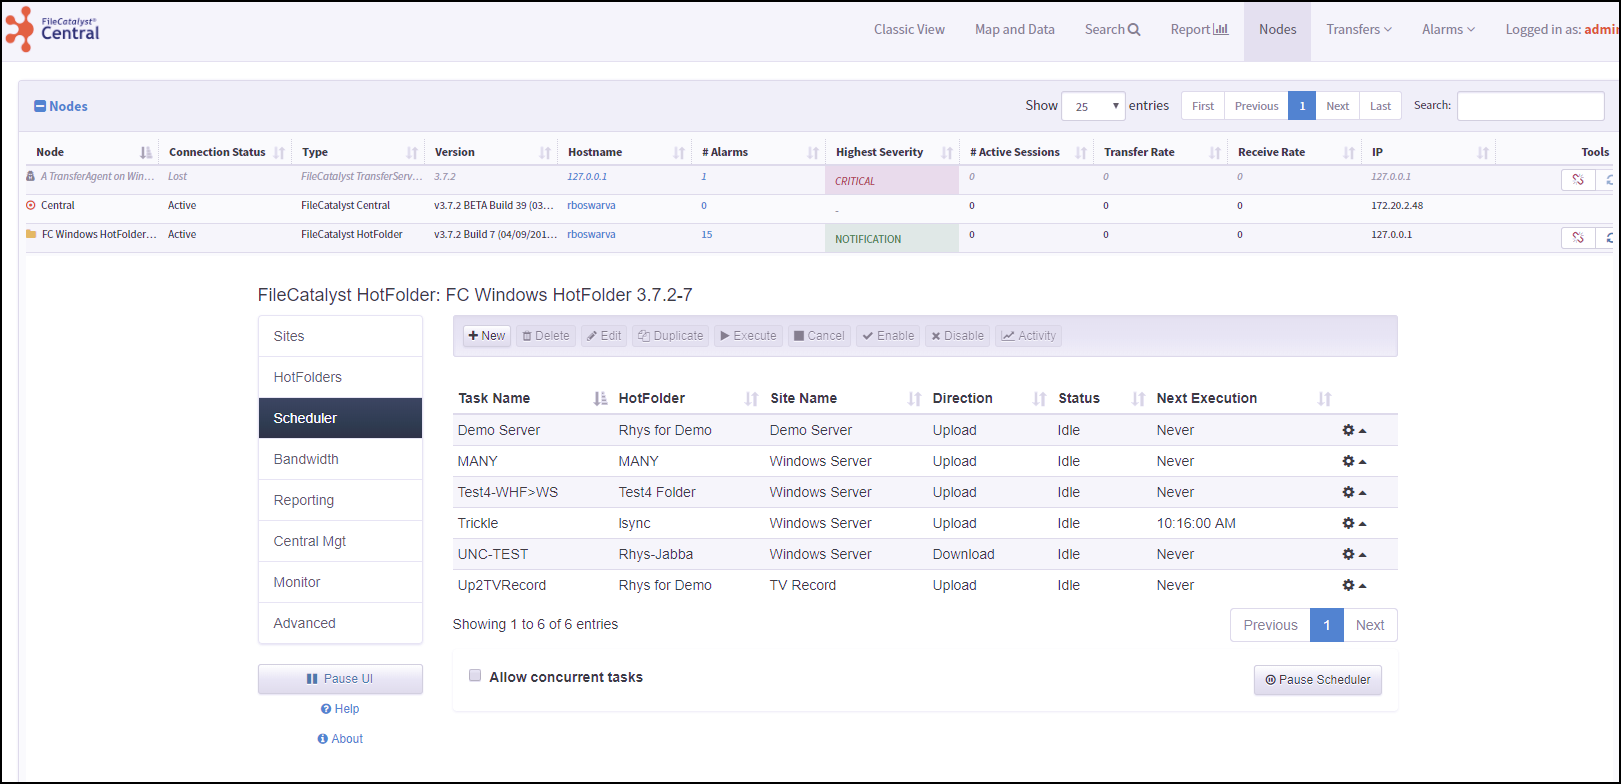The width and height of the screenshot is (1621, 784).
Task: Go to Next page of scheduler tasks
Action: click(x=1370, y=625)
